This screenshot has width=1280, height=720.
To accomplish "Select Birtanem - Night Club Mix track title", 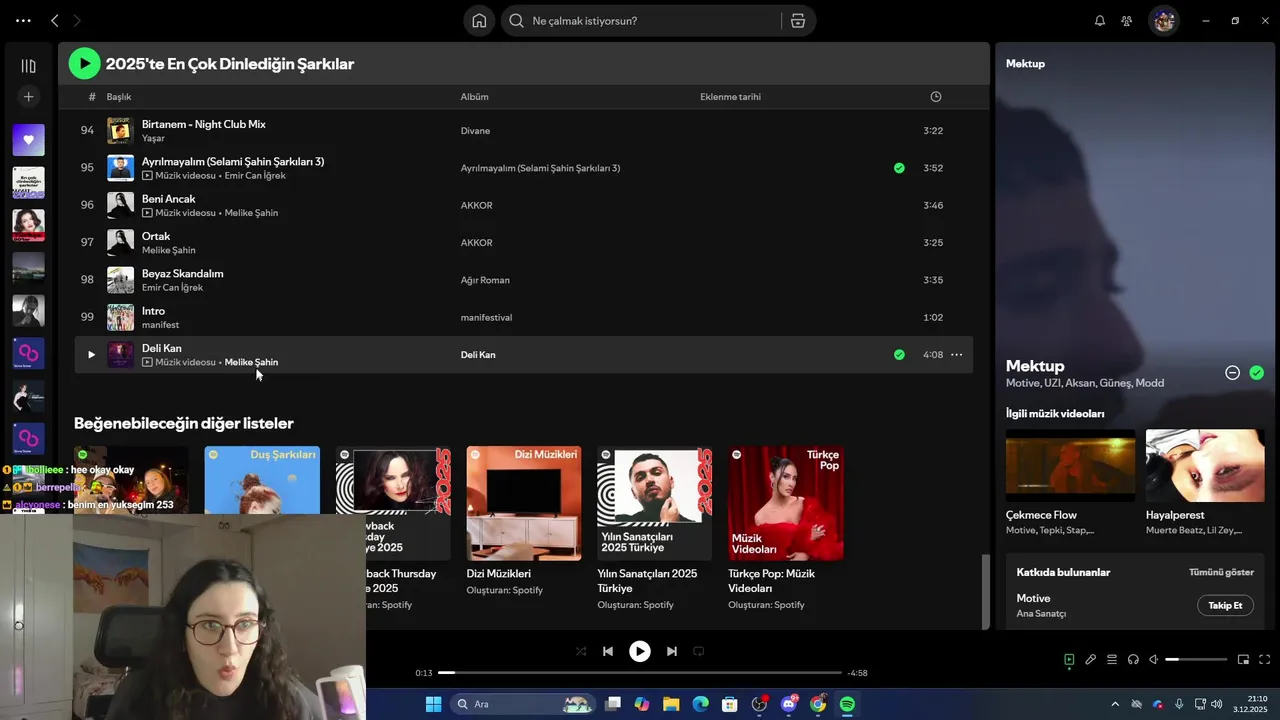I will tap(204, 124).
